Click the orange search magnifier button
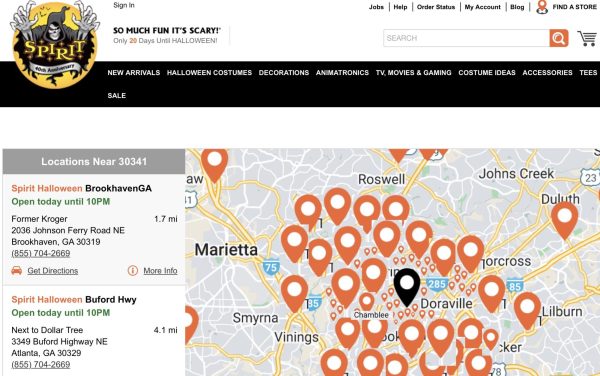This screenshot has width=600, height=376. (559, 38)
